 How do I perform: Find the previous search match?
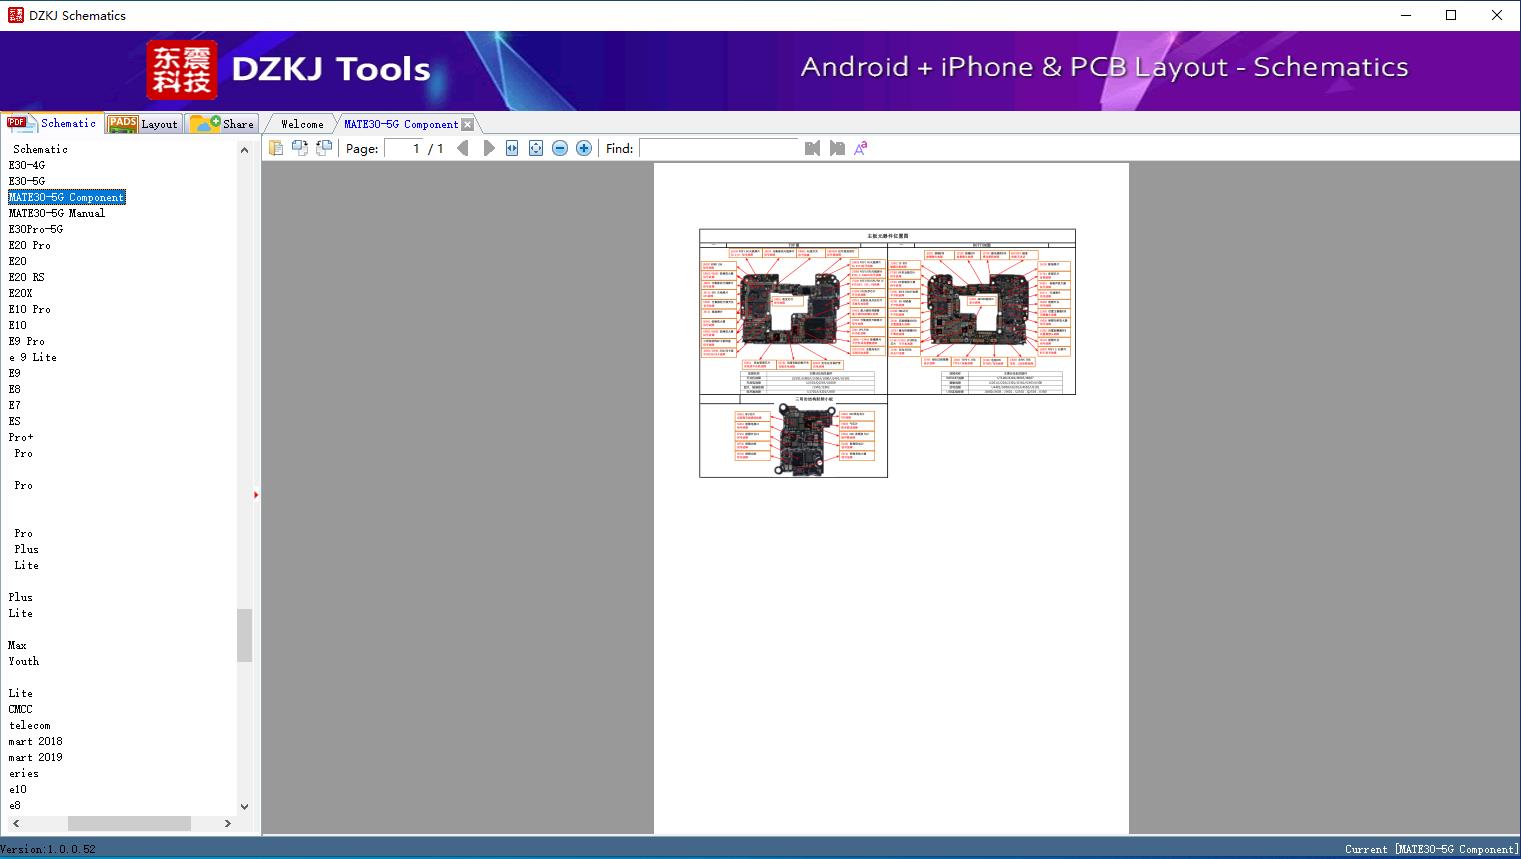(x=812, y=148)
